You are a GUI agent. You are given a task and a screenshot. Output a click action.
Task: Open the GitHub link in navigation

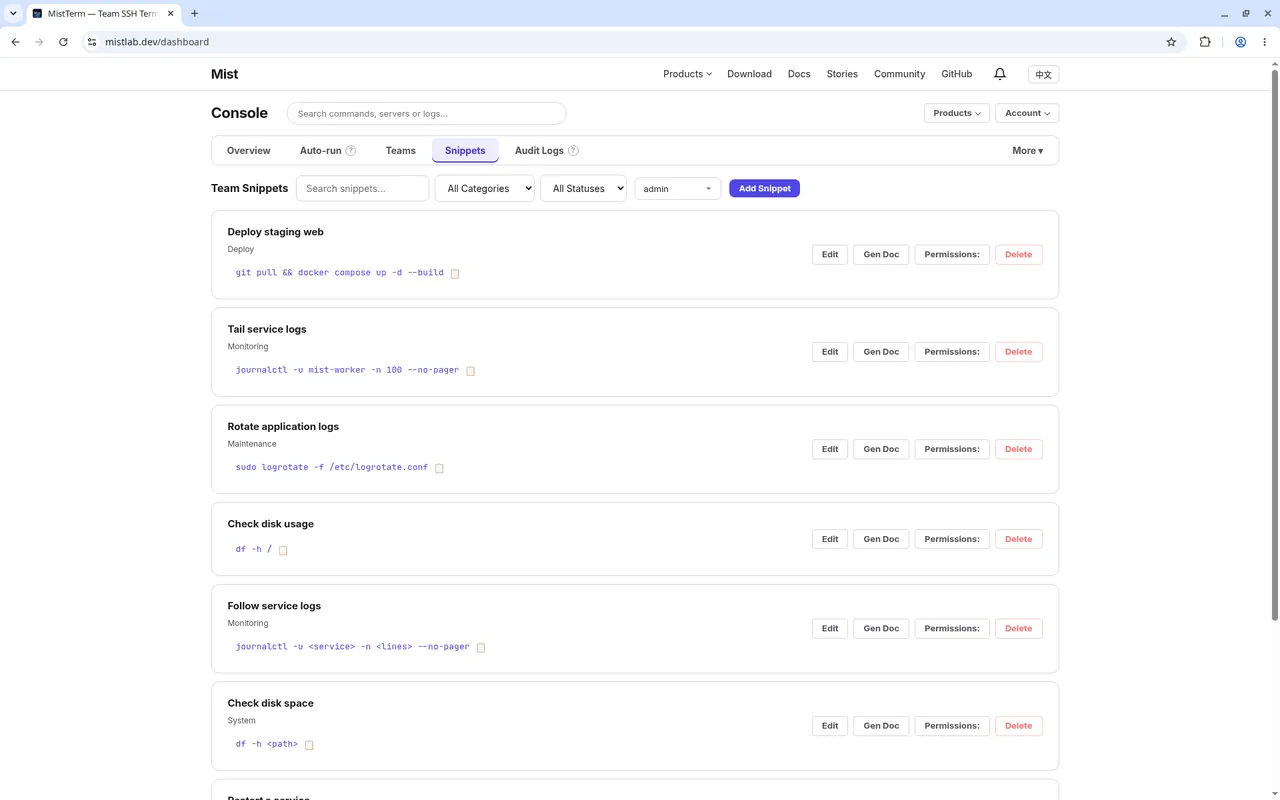(956, 74)
